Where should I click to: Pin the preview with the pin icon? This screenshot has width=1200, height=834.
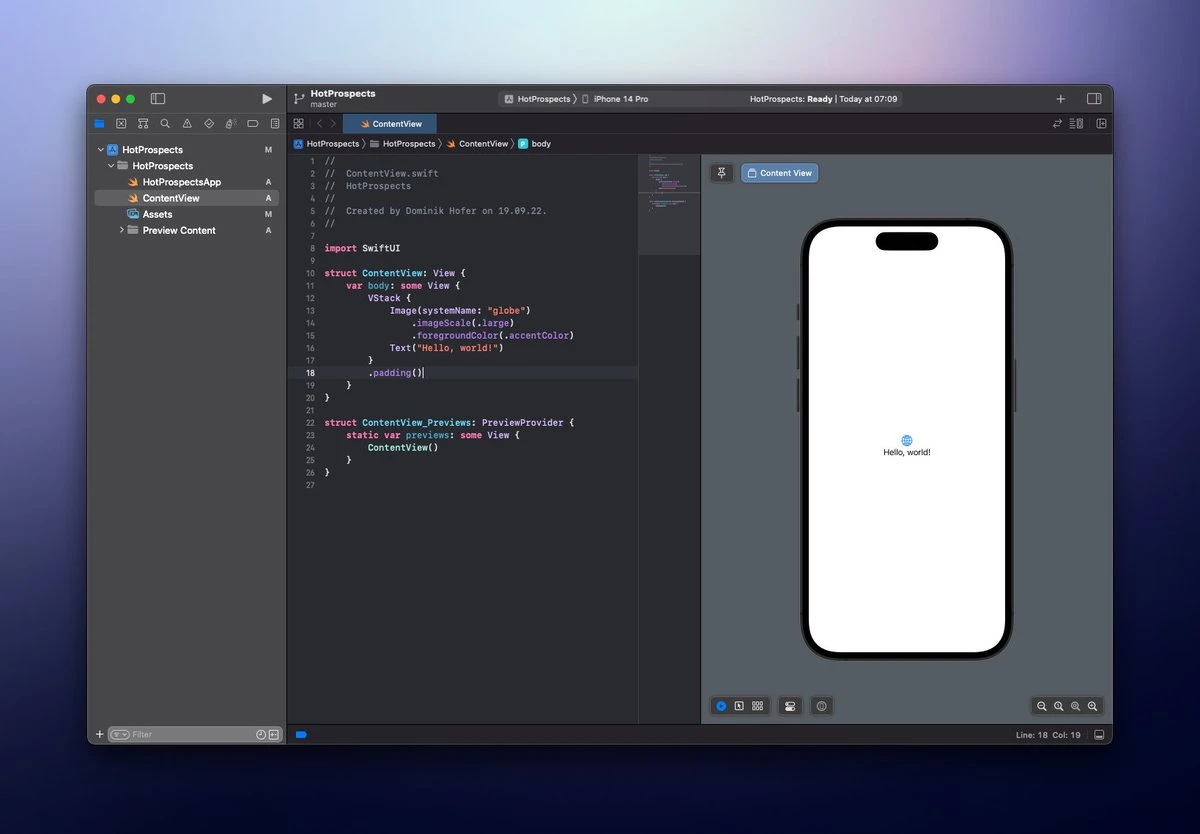pos(722,173)
